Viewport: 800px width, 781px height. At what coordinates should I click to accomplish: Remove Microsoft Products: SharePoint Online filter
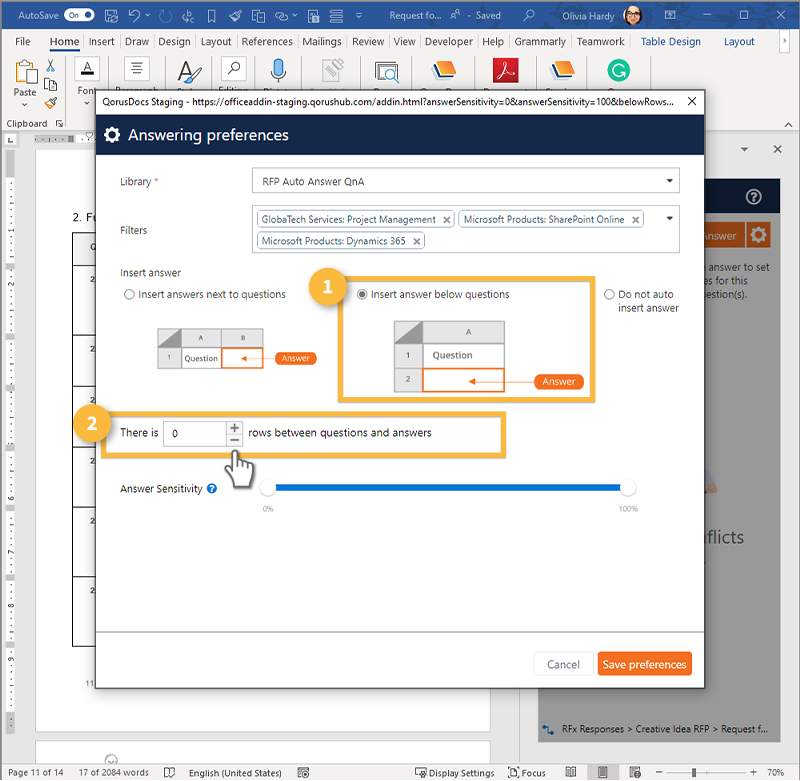(x=635, y=220)
